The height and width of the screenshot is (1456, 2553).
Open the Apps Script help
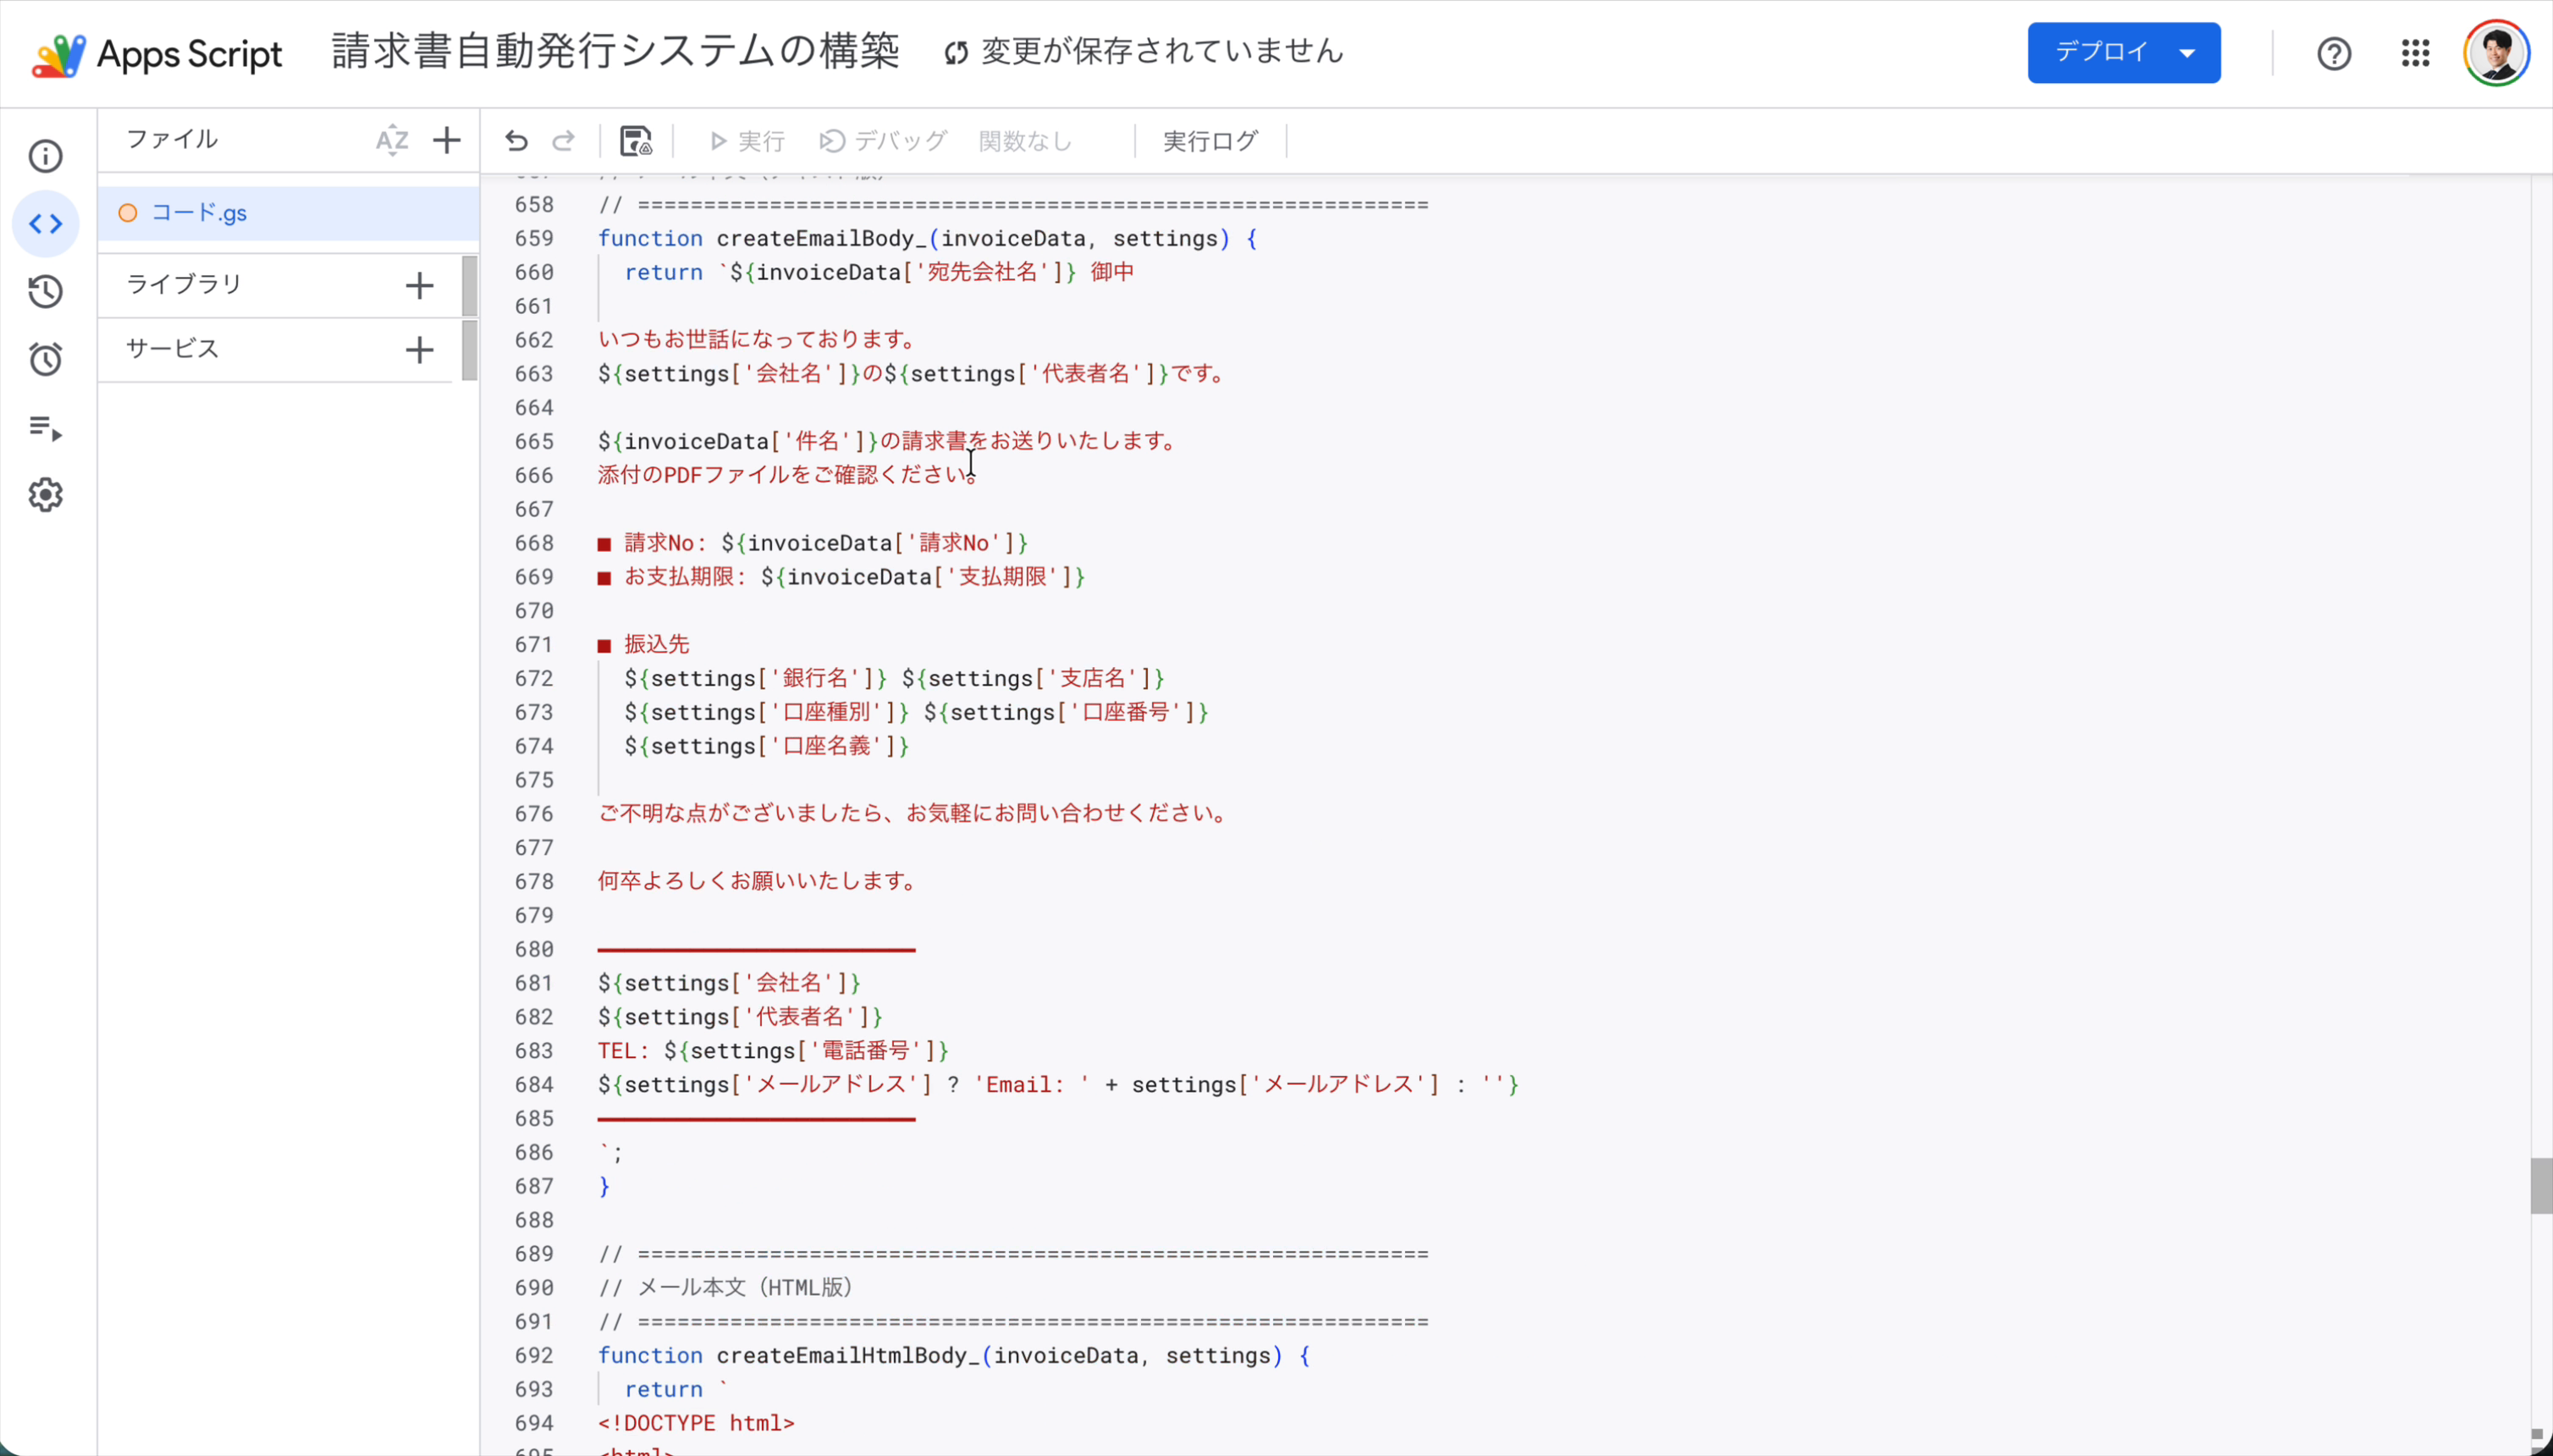pyautogui.click(x=2334, y=52)
